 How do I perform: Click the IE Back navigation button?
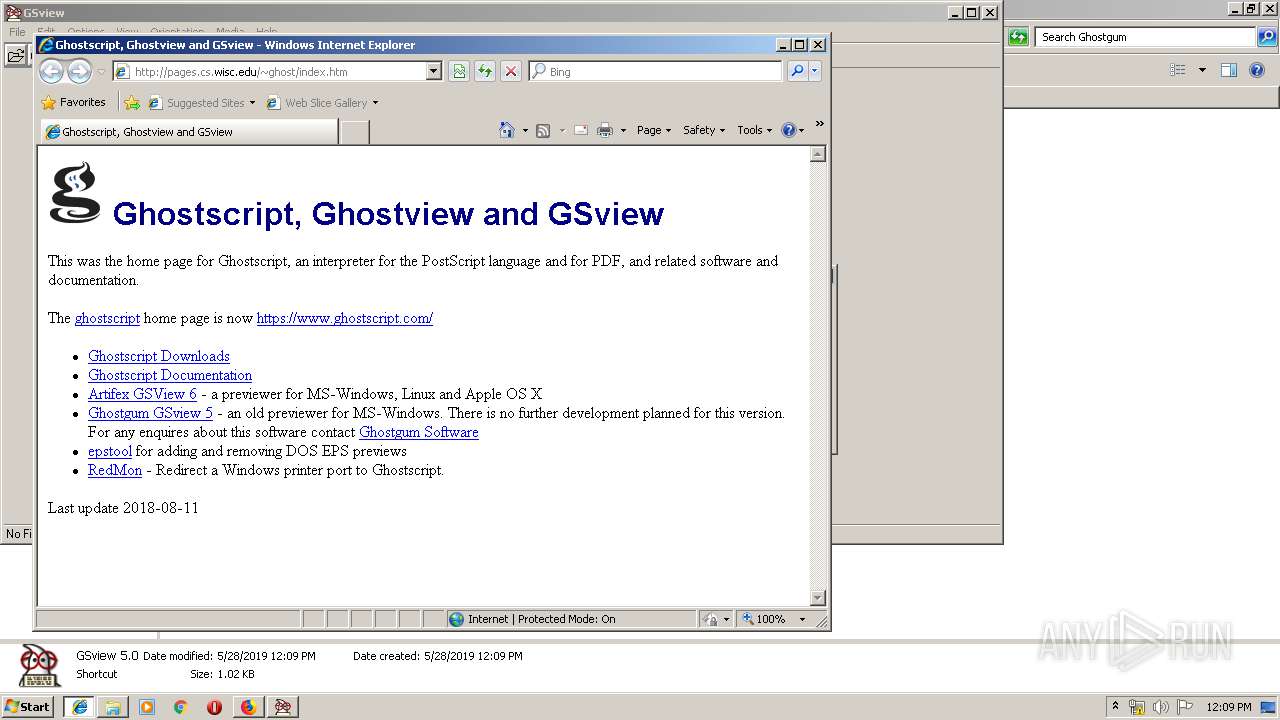51,71
